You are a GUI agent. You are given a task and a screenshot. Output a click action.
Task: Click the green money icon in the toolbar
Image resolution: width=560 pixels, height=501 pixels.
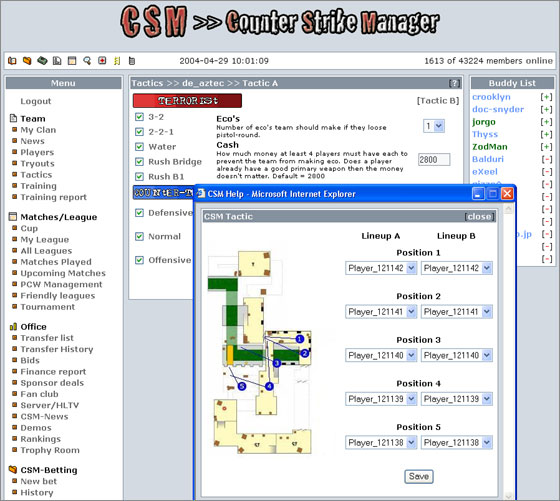click(x=42, y=61)
